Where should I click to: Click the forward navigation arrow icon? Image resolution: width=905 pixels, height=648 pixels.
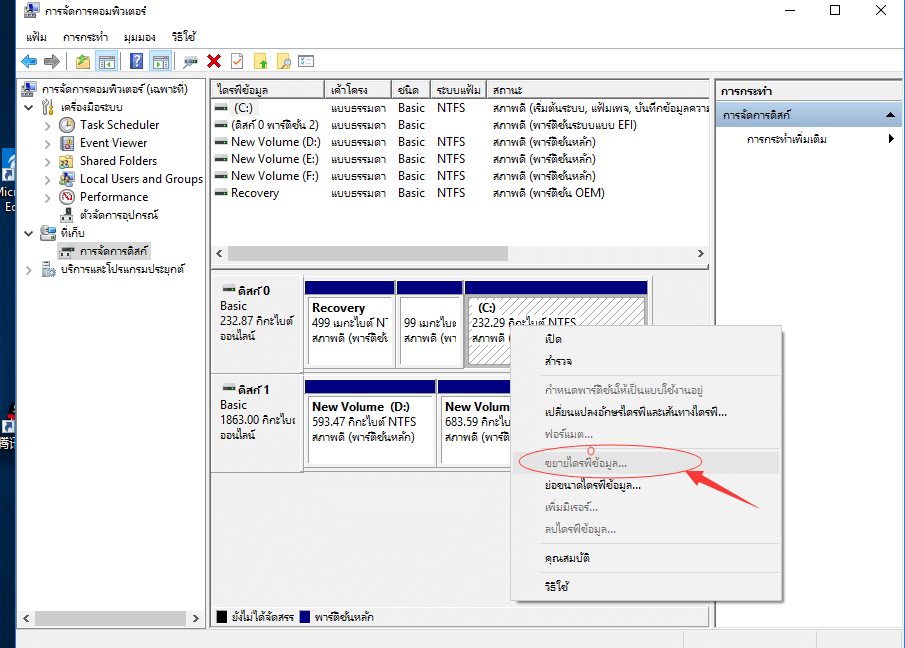[51, 60]
